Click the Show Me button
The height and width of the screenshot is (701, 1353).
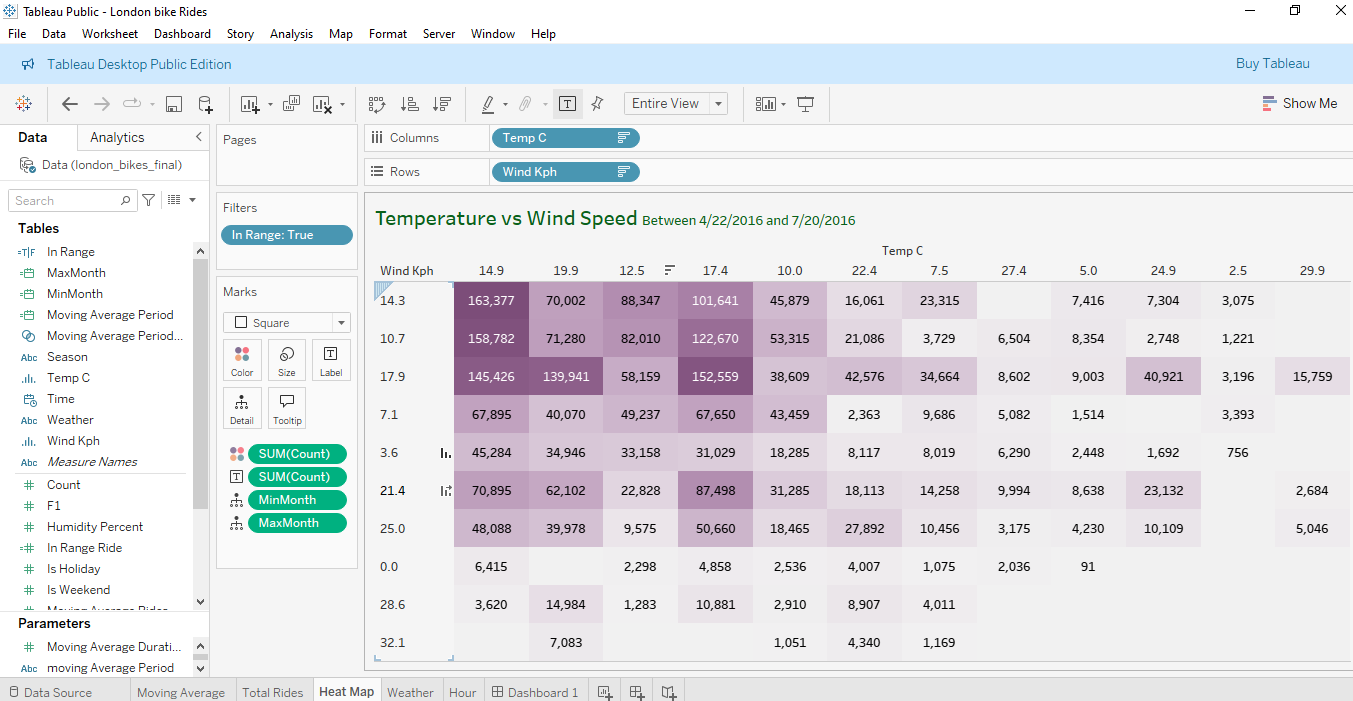click(x=1299, y=103)
